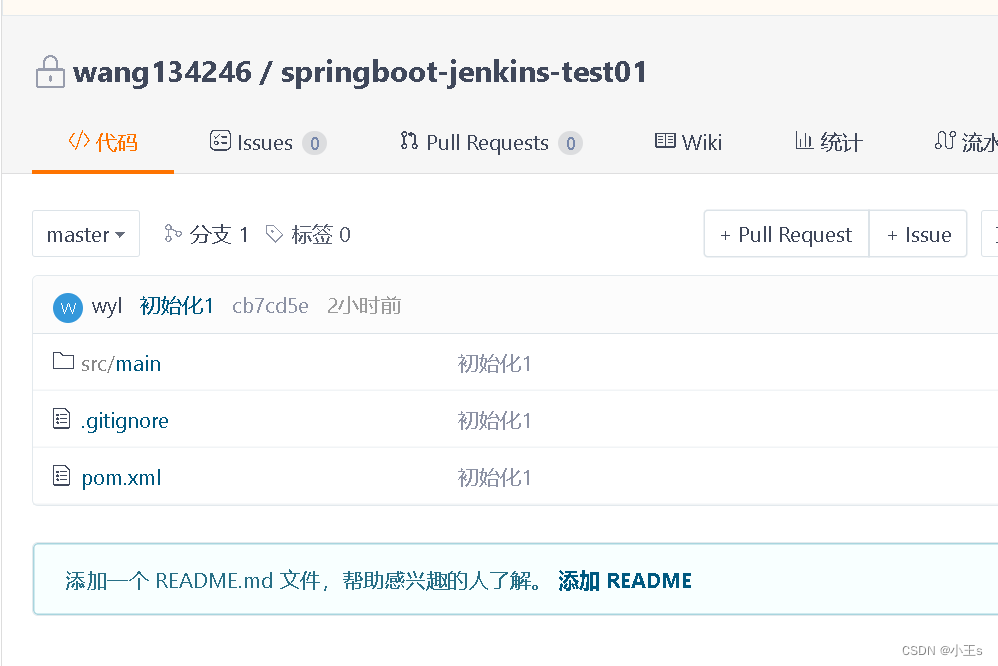Screen dimensions: 998x666
Task: Click the file icon beside .gitignore
Action: tap(60, 420)
